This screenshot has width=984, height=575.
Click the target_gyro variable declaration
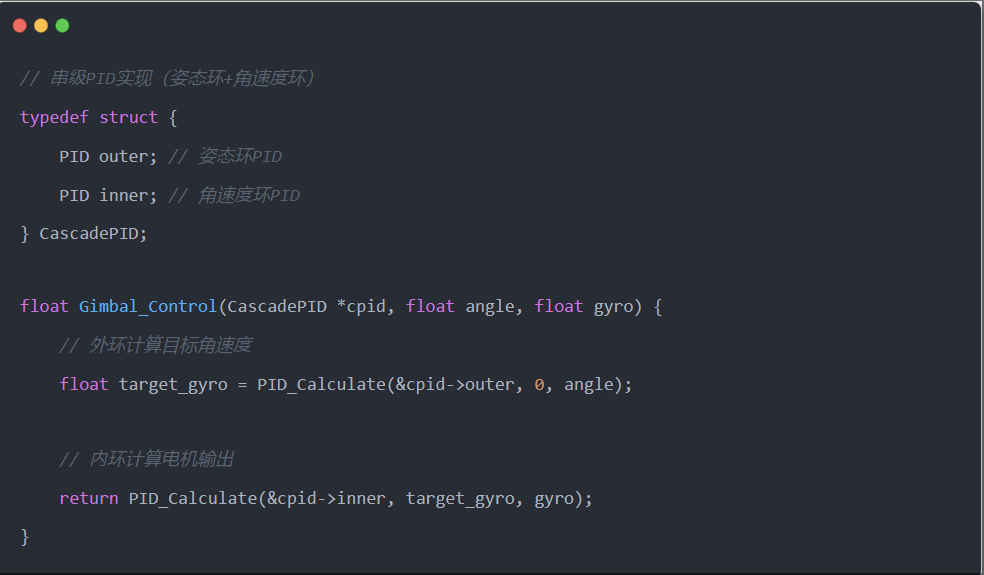click(173, 385)
